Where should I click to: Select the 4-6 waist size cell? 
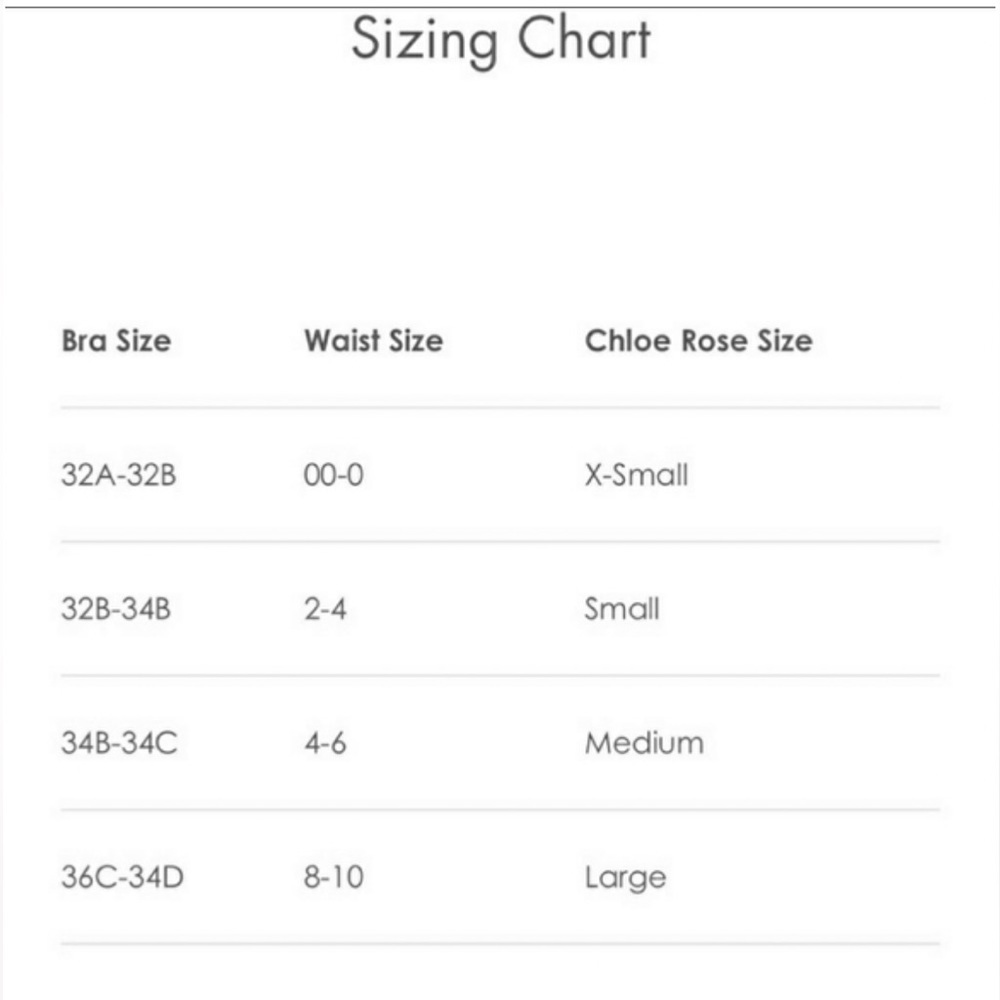[326, 743]
